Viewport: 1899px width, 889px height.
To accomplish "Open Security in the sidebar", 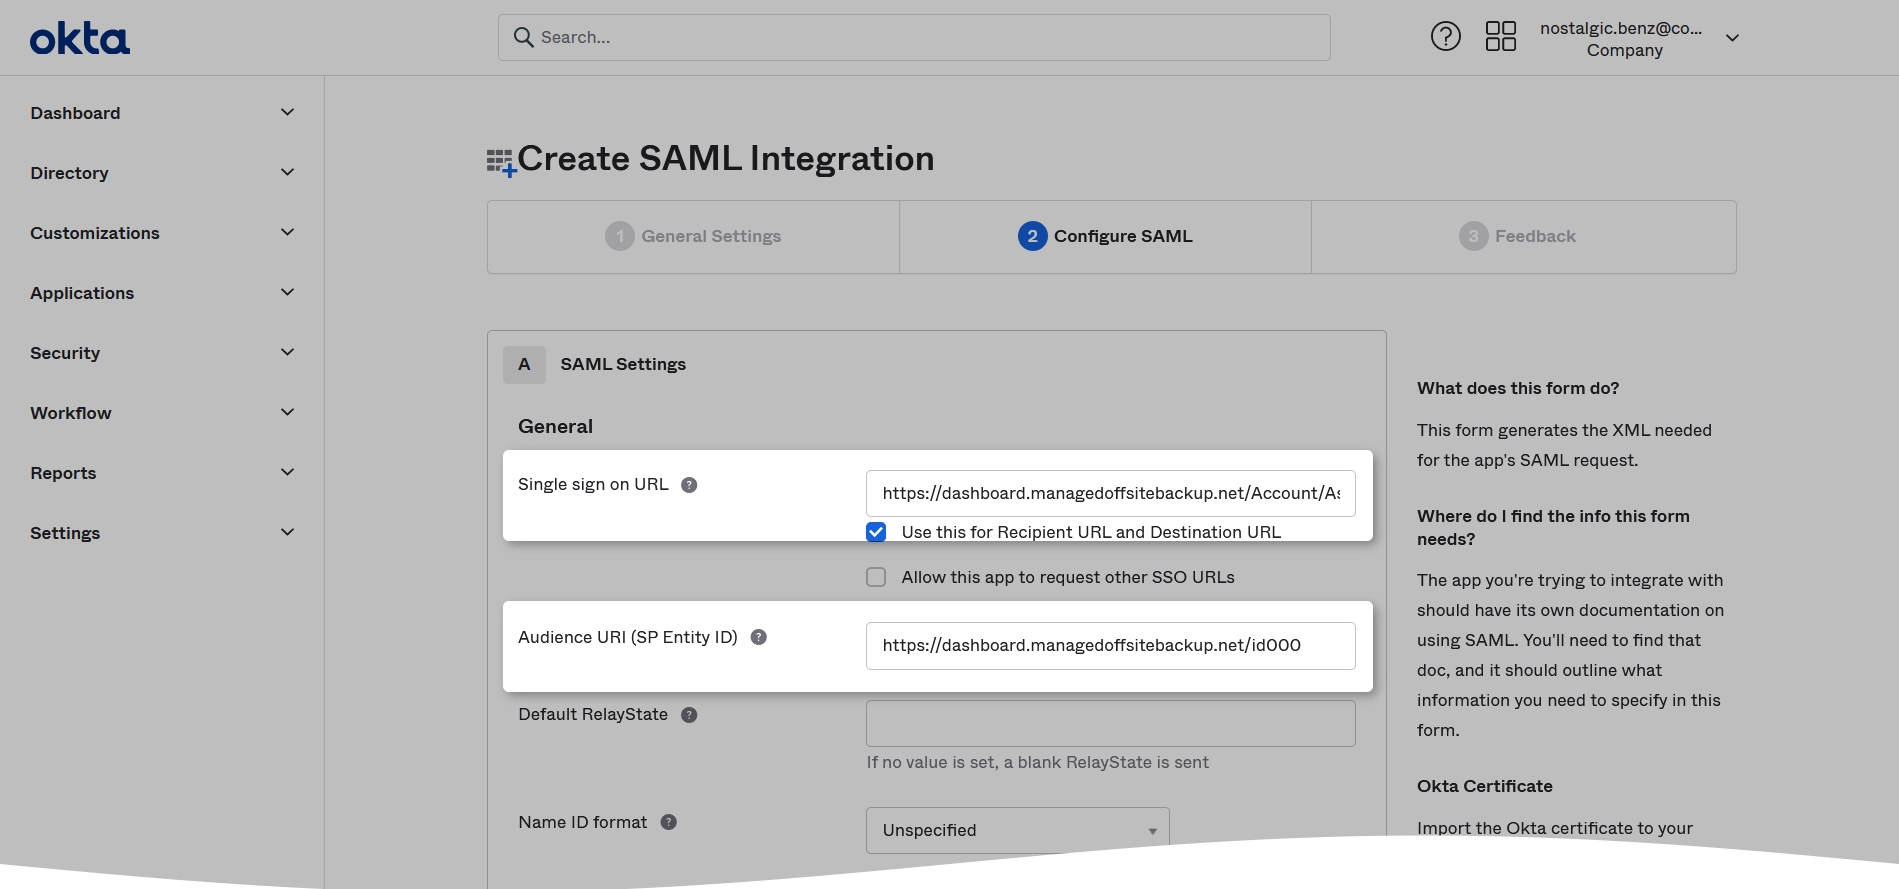I will 65,353.
